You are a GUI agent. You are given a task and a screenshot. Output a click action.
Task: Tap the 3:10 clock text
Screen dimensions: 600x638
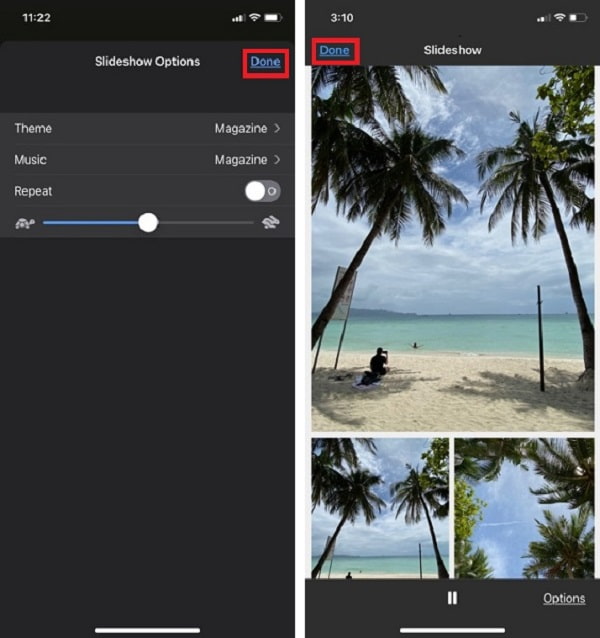tap(342, 18)
